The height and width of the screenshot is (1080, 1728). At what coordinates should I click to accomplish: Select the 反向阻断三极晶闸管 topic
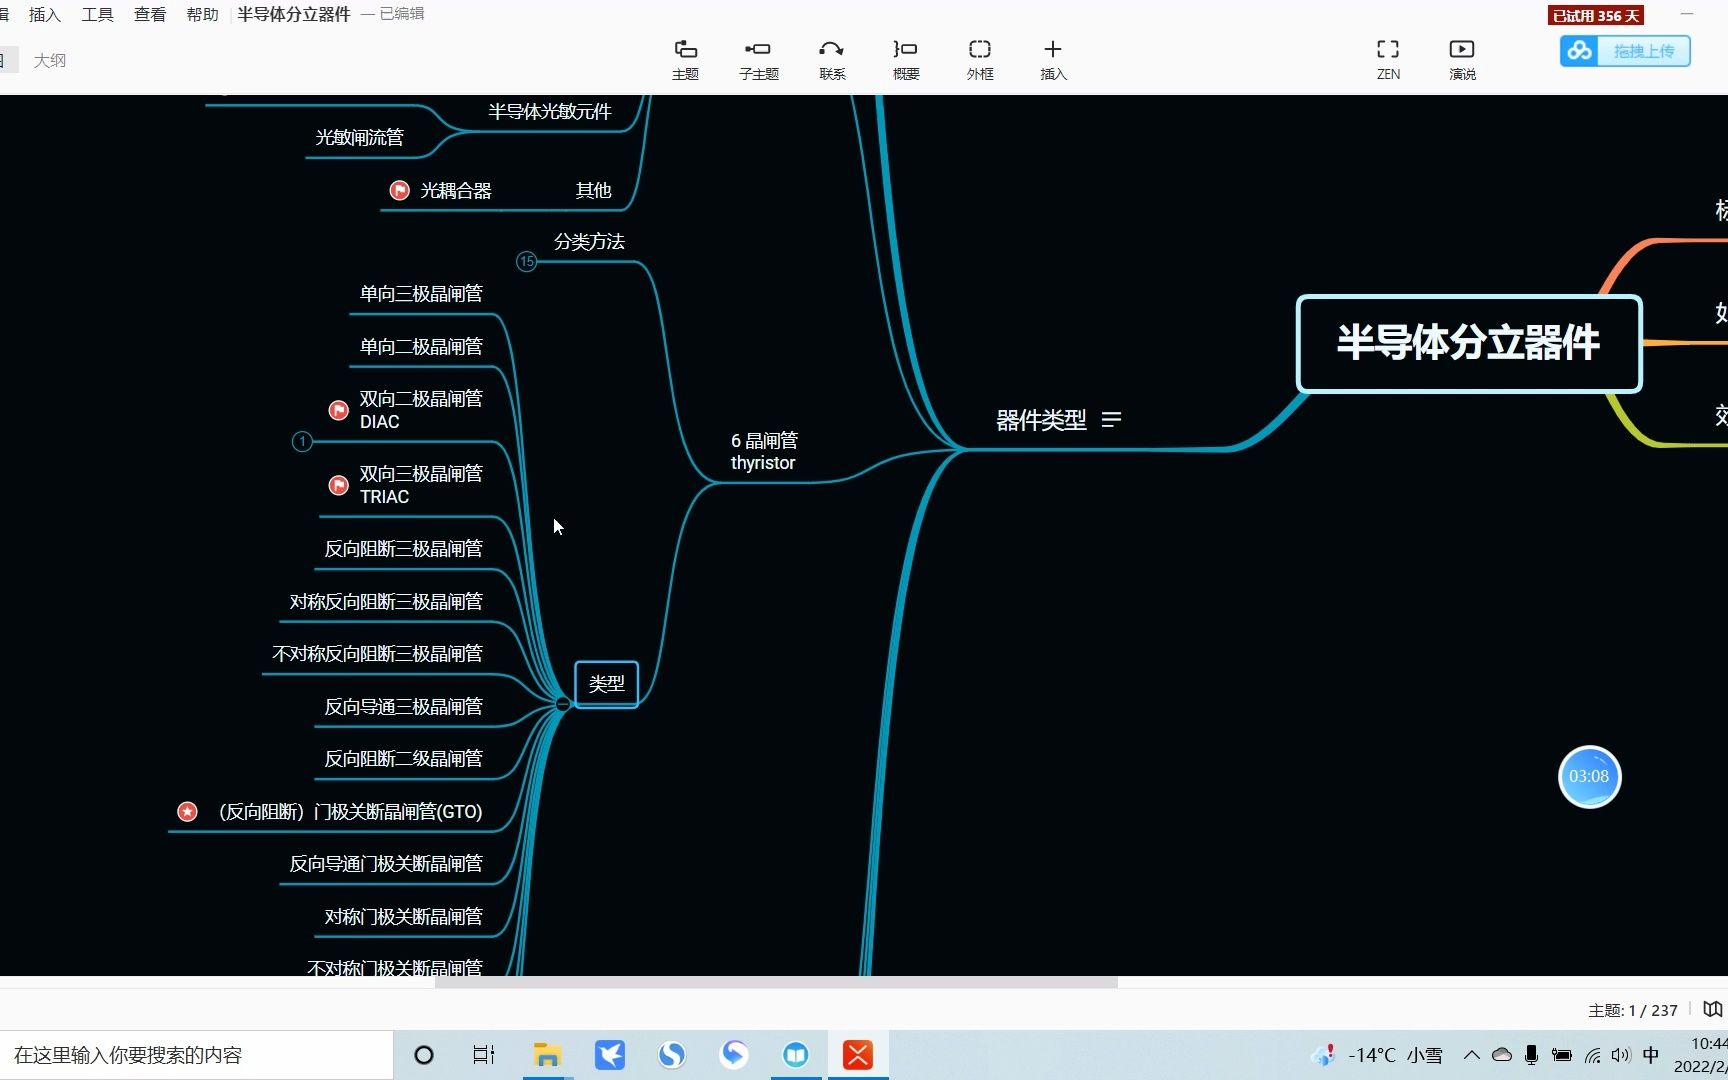click(404, 548)
